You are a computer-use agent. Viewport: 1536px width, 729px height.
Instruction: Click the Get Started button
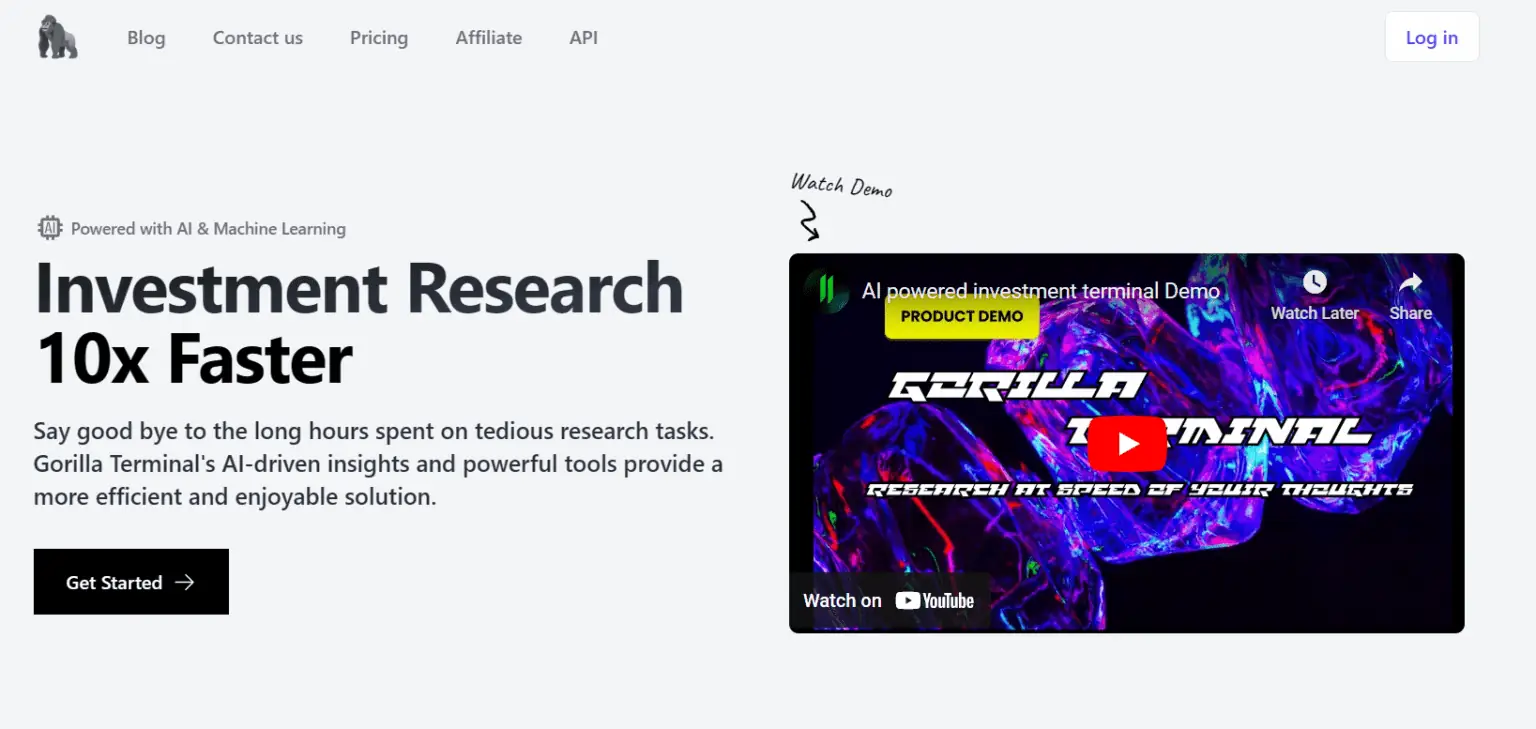point(131,582)
